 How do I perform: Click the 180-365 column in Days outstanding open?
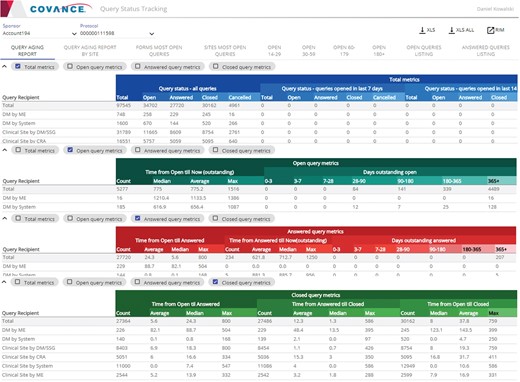click(x=452, y=181)
